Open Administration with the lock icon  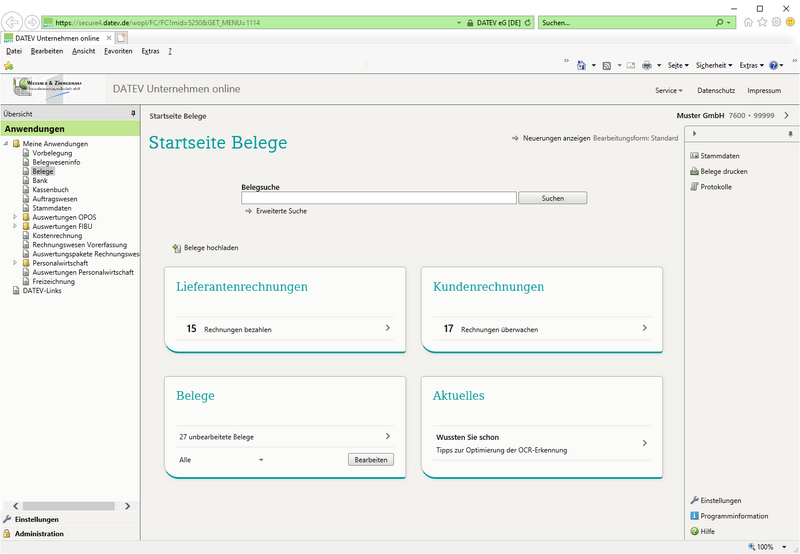(34, 534)
